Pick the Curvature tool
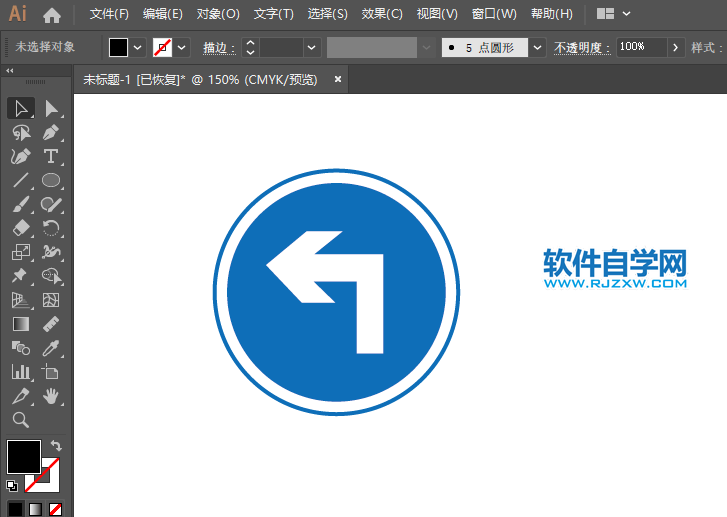Image resolution: width=727 pixels, height=517 pixels. click(21, 156)
